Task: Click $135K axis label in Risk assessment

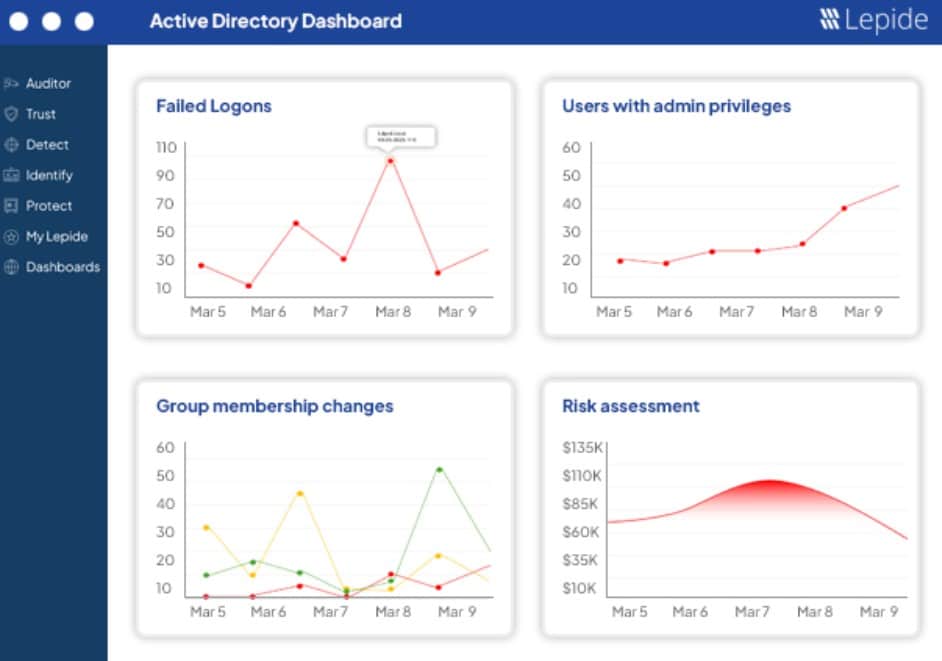Action: coord(582,448)
